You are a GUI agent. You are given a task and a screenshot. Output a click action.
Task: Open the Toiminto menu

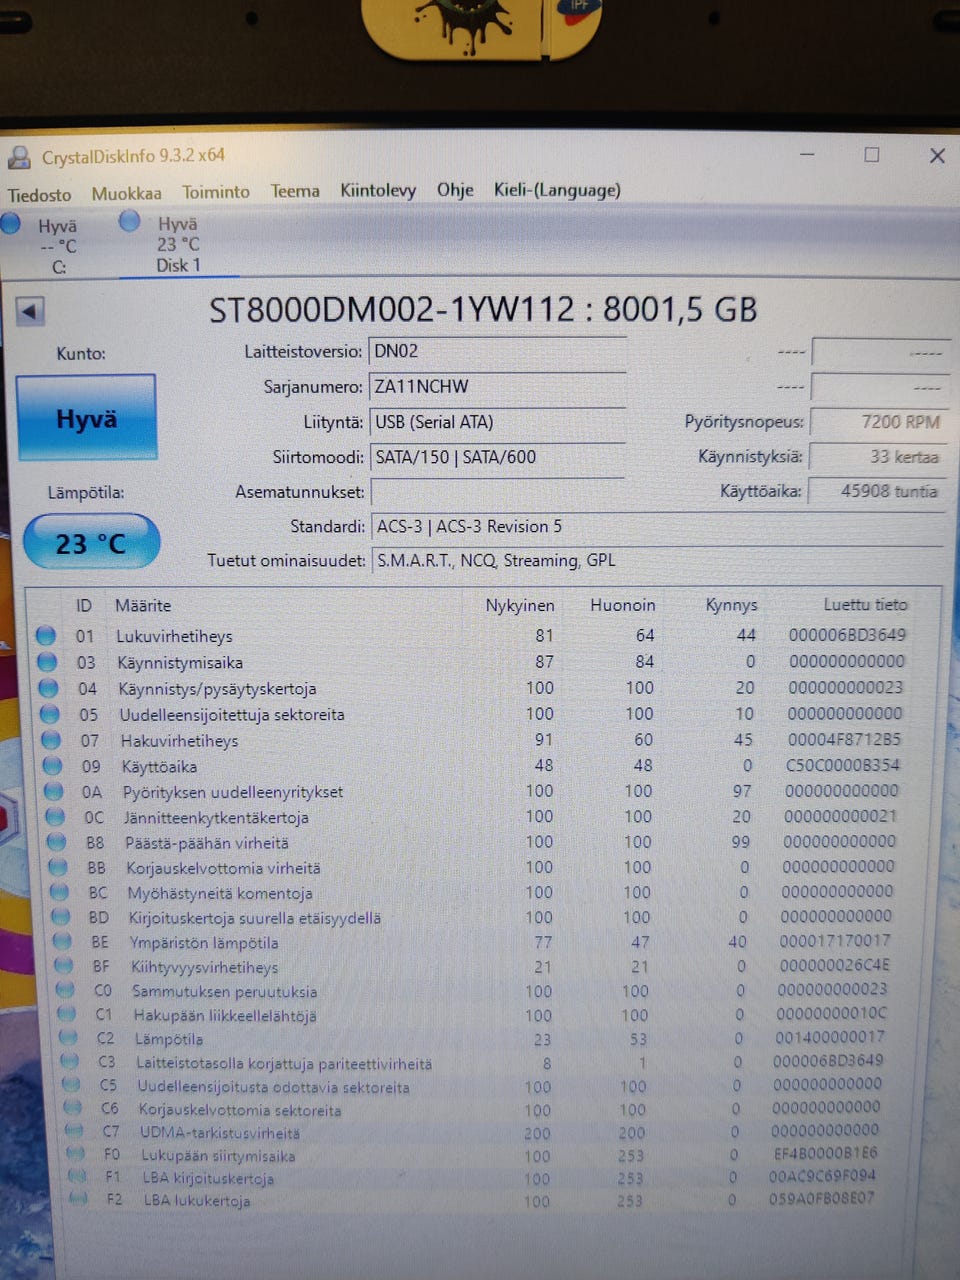216,192
